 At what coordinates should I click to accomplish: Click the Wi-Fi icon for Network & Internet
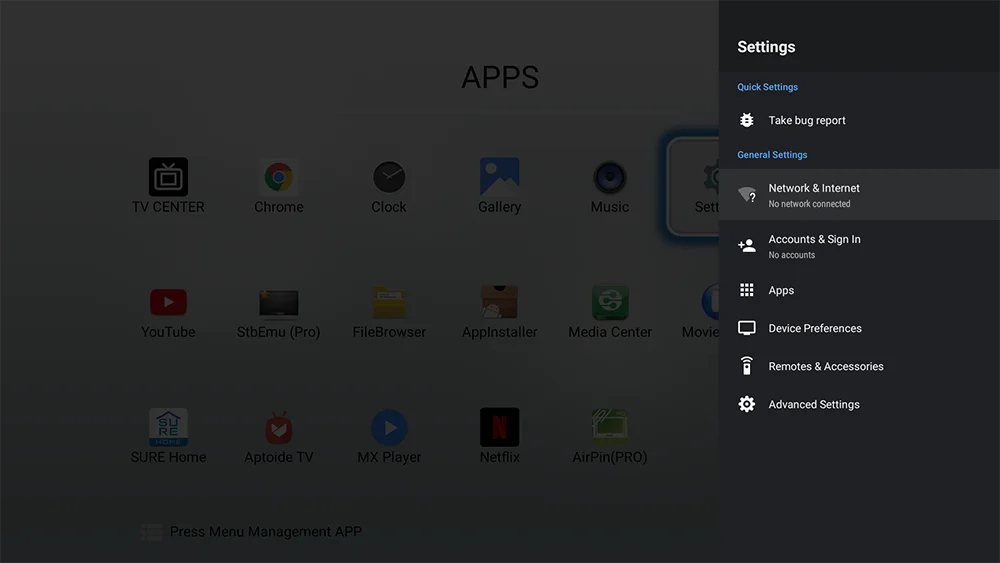point(747,194)
